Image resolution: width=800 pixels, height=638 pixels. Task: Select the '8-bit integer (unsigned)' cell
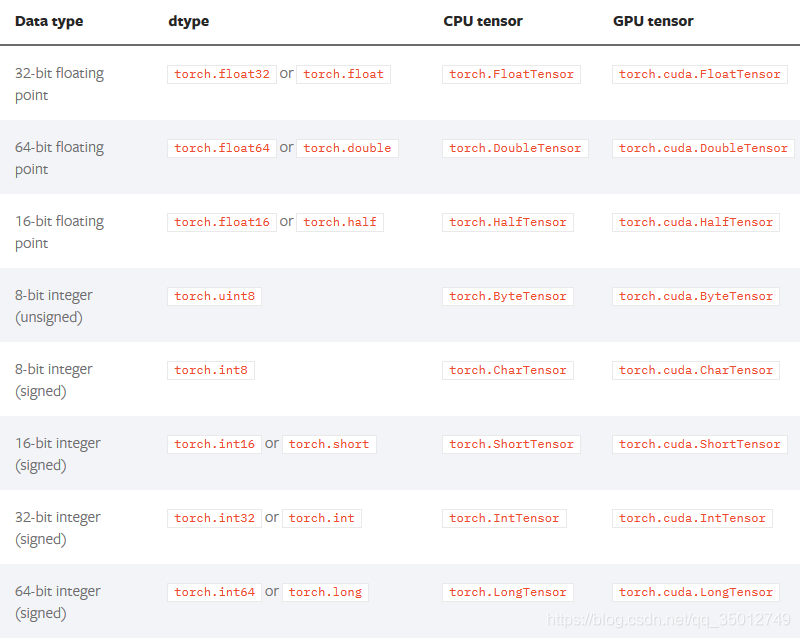point(54,306)
